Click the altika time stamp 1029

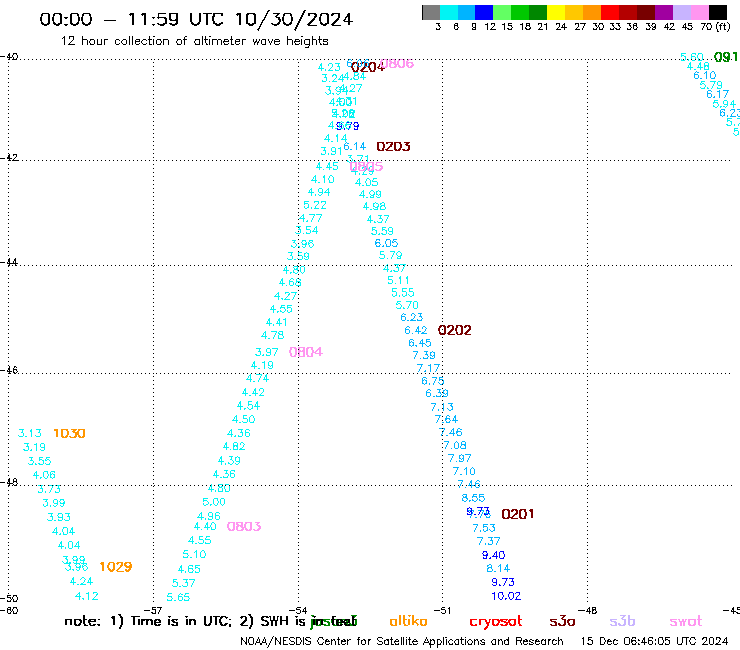tap(116, 567)
